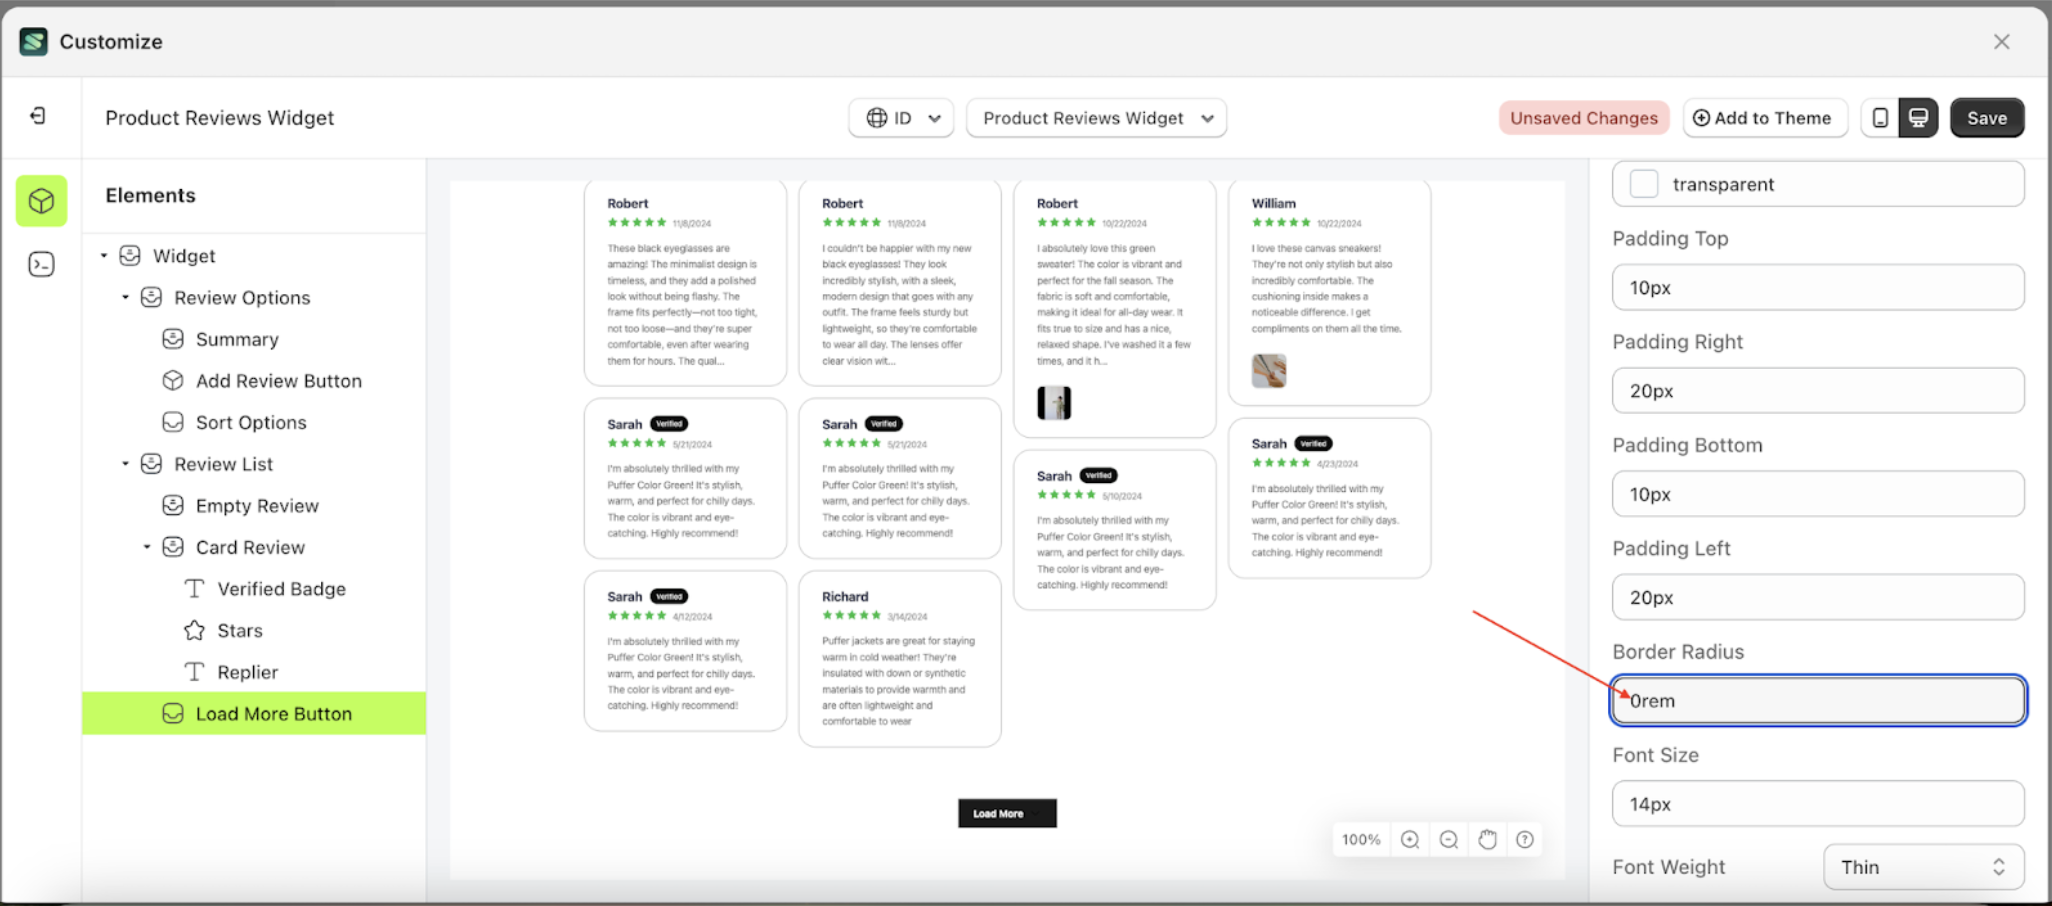Switch to desktop preview mode

(x=1917, y=117)
